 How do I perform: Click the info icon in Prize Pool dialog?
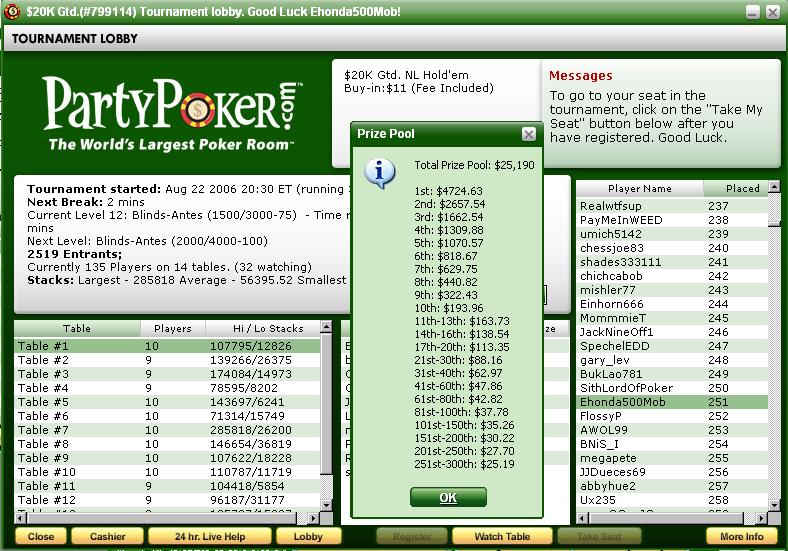pyautogui.click(x=380, y=173)
